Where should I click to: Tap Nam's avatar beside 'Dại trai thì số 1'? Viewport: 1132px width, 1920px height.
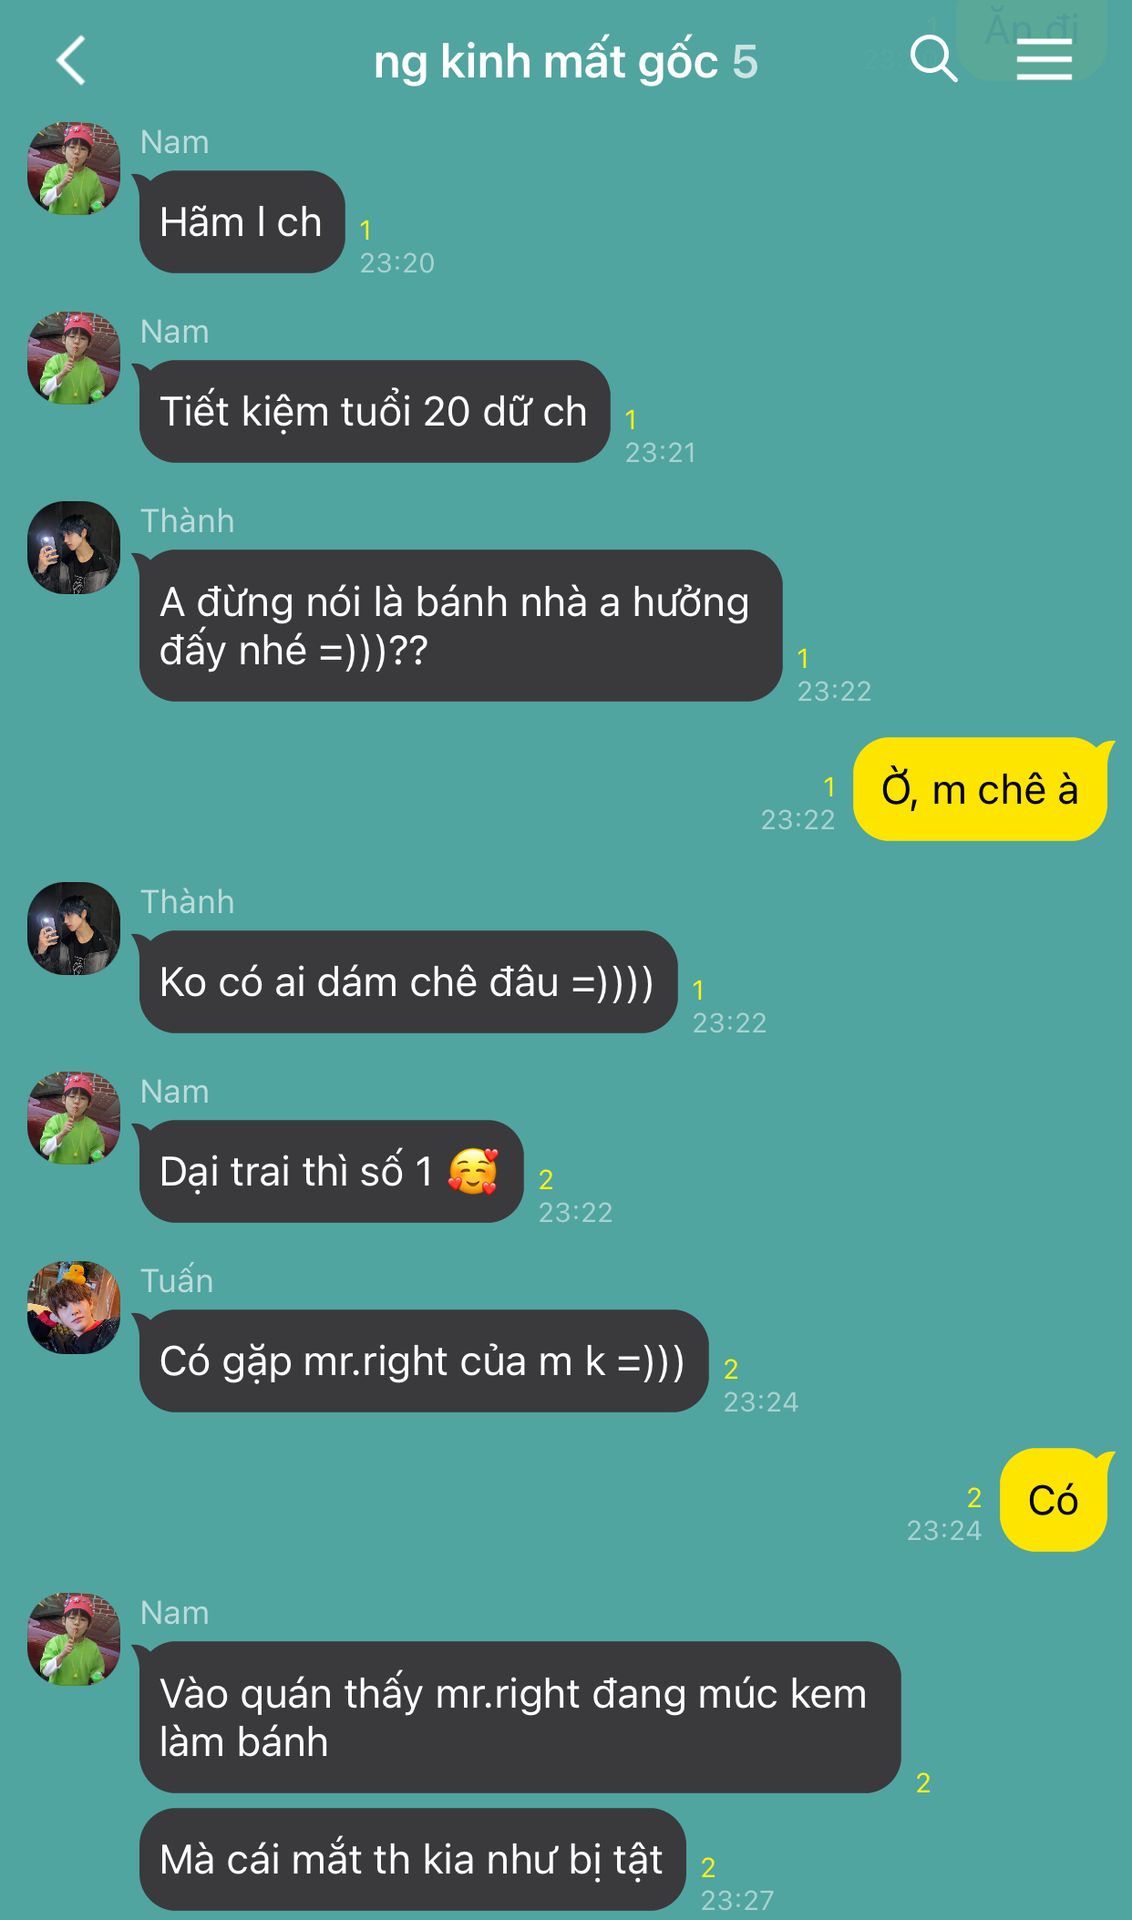click(x=74, y=1118)
